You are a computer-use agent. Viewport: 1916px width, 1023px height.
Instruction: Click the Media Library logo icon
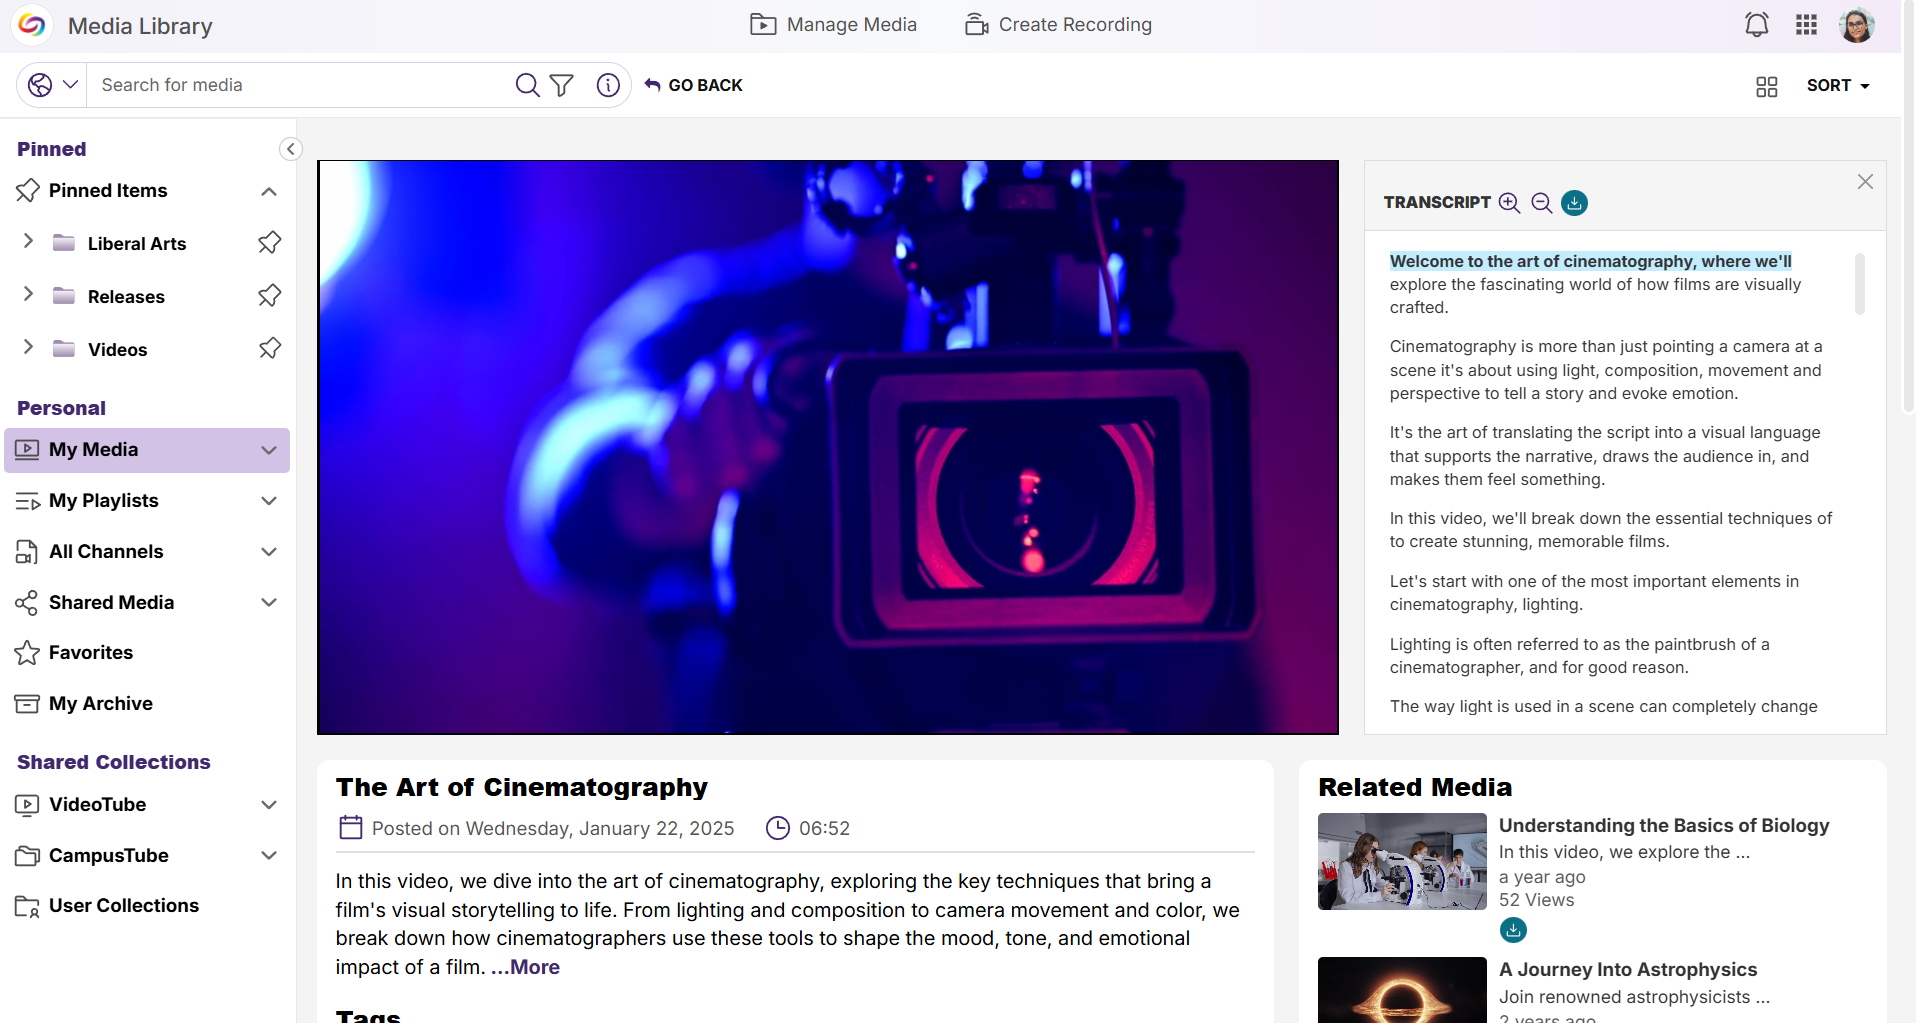(32, 25)
